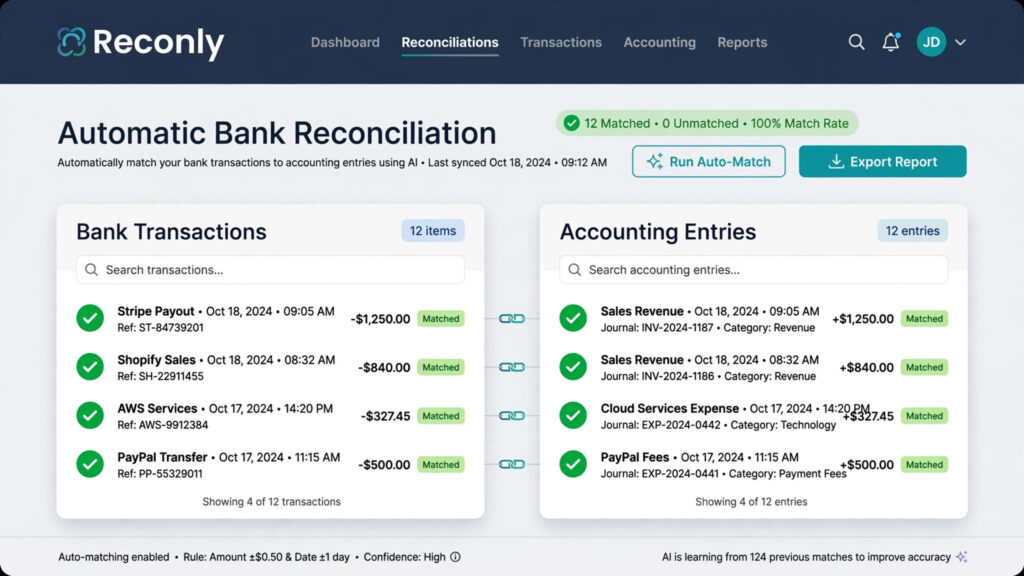Focus the Search accounting entries field

point(754,270)
